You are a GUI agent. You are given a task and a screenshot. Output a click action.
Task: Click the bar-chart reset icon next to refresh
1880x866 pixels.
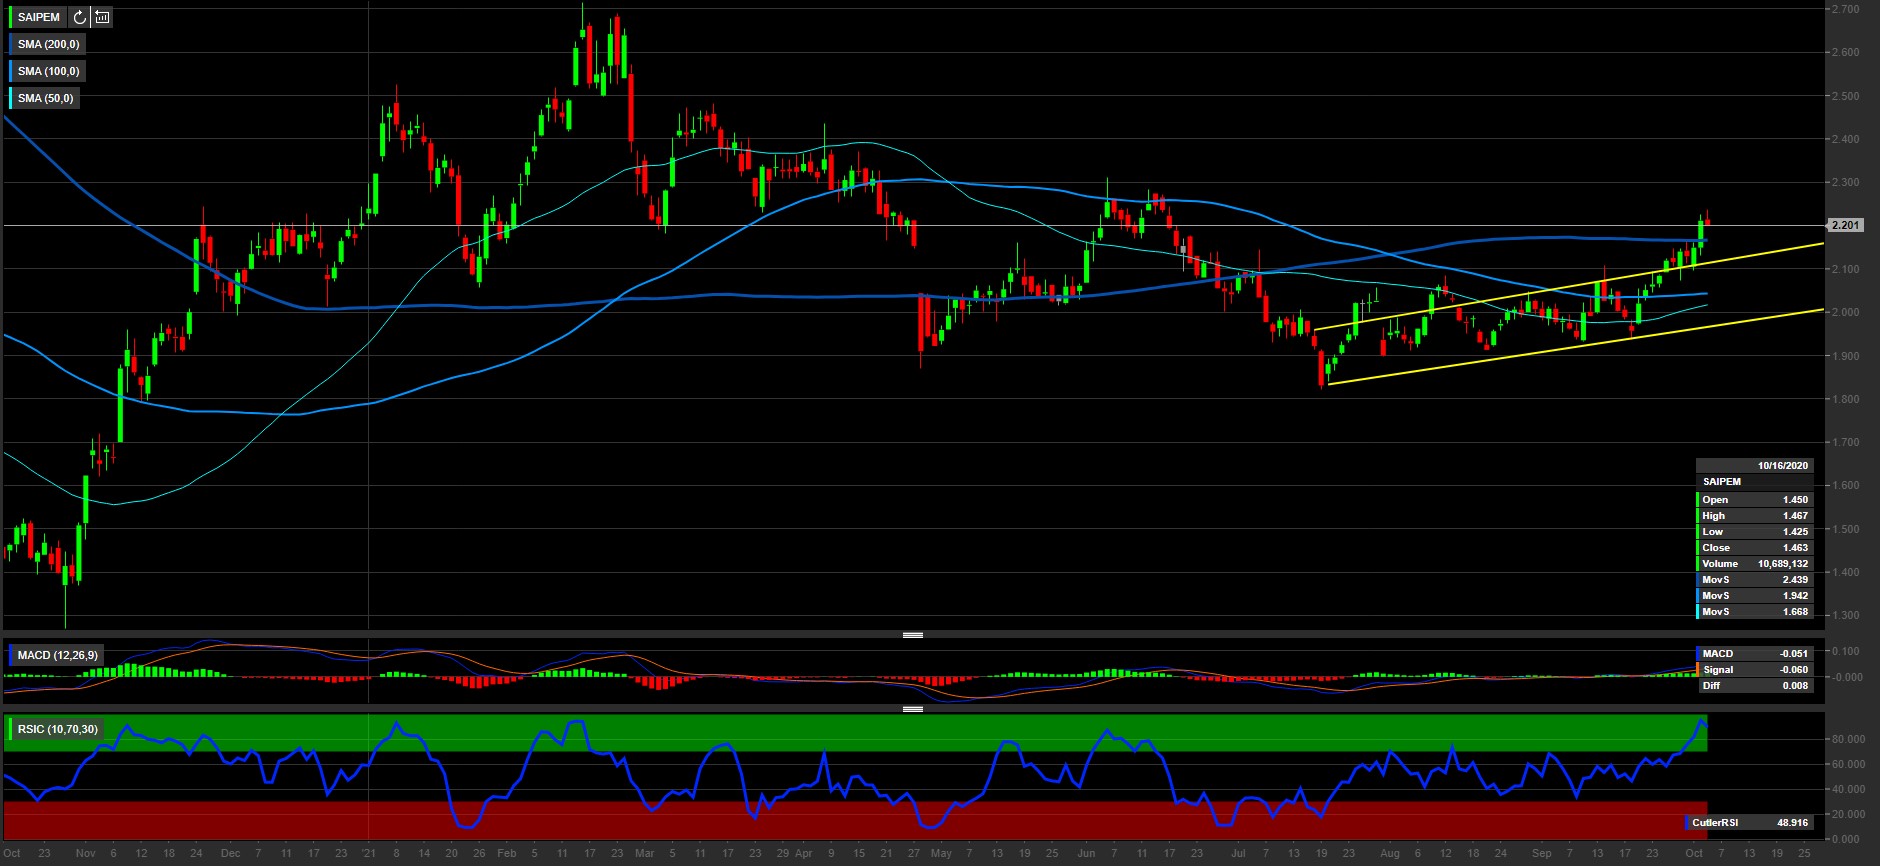[x=102, y=17]
